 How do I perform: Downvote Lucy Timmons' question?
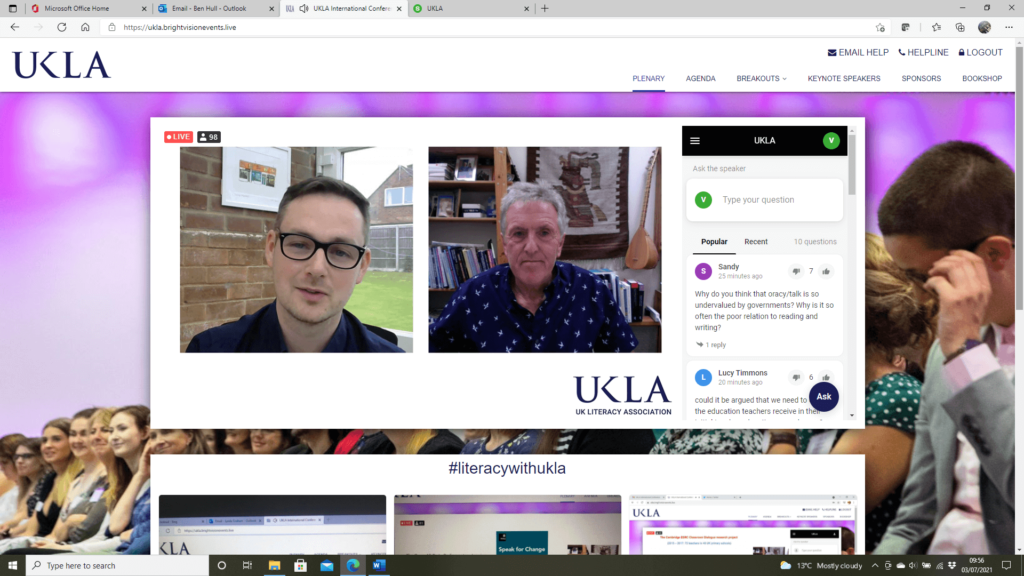coord(795,377)
